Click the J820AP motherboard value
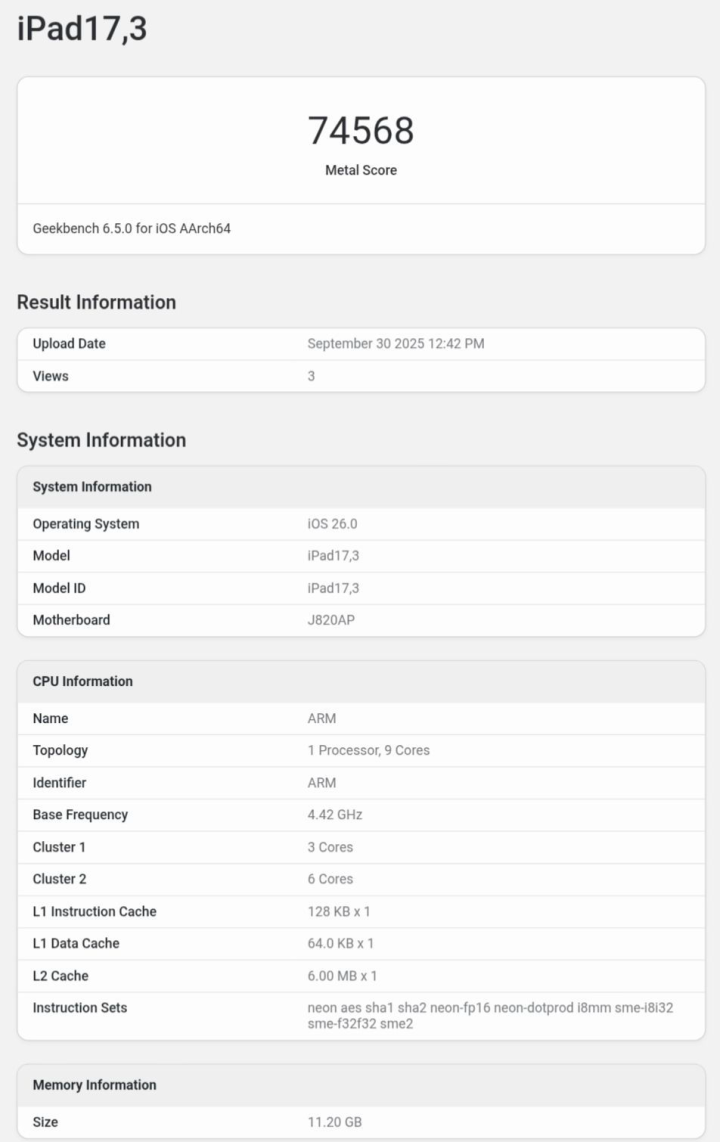720x1142 pixels. (x=331, y=620)
